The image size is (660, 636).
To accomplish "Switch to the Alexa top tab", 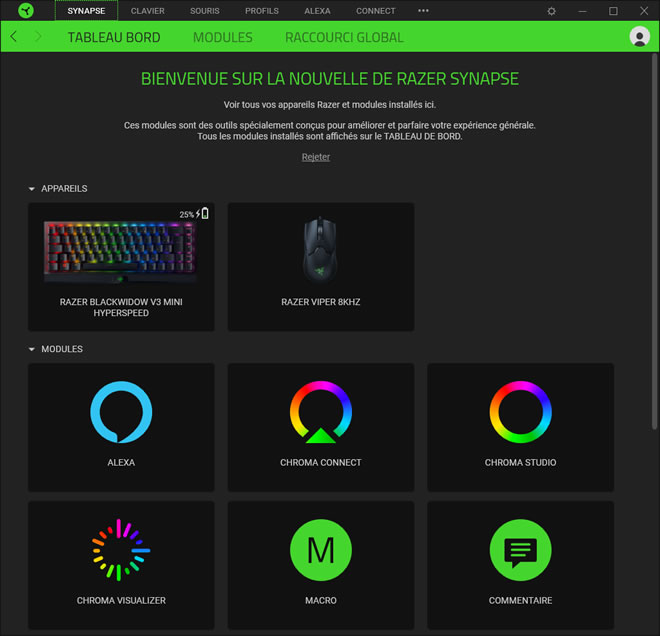I will coord(317,11).
